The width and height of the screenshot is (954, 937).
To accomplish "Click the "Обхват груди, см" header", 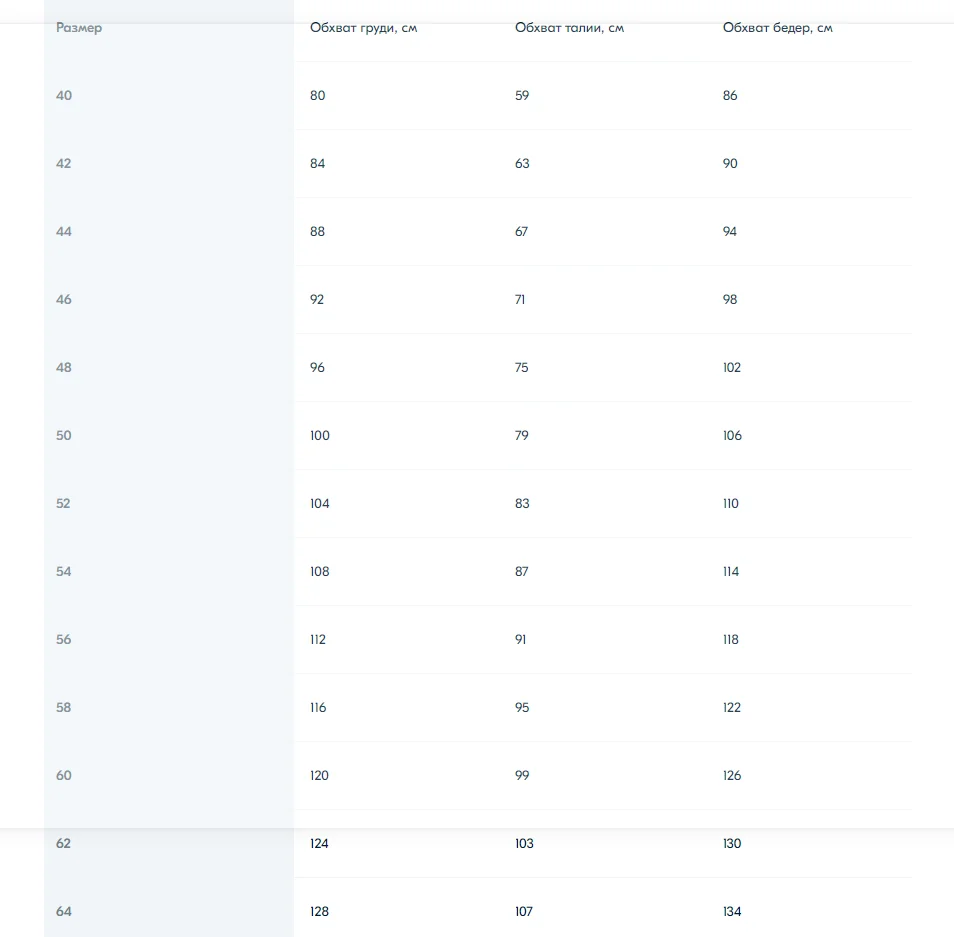I will pos(363,28).
